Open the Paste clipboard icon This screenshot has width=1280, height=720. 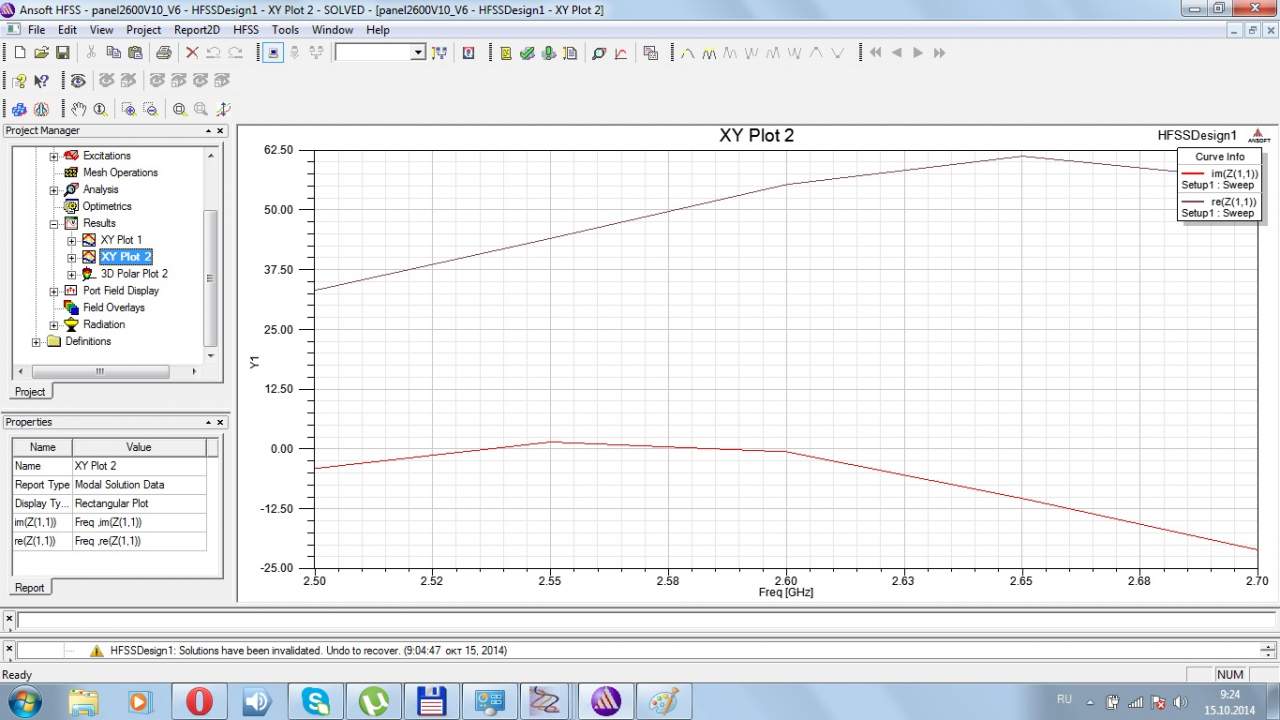[x=134, y=53]
